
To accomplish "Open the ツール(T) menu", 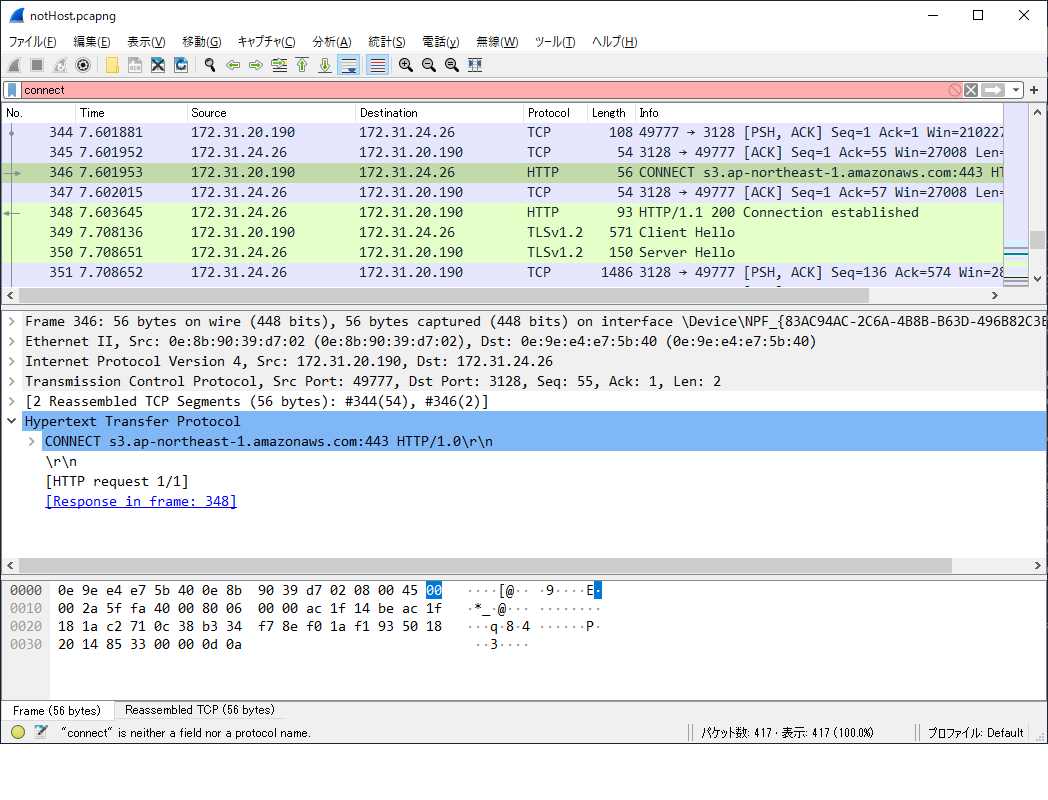I will click(x=555, y=41).
